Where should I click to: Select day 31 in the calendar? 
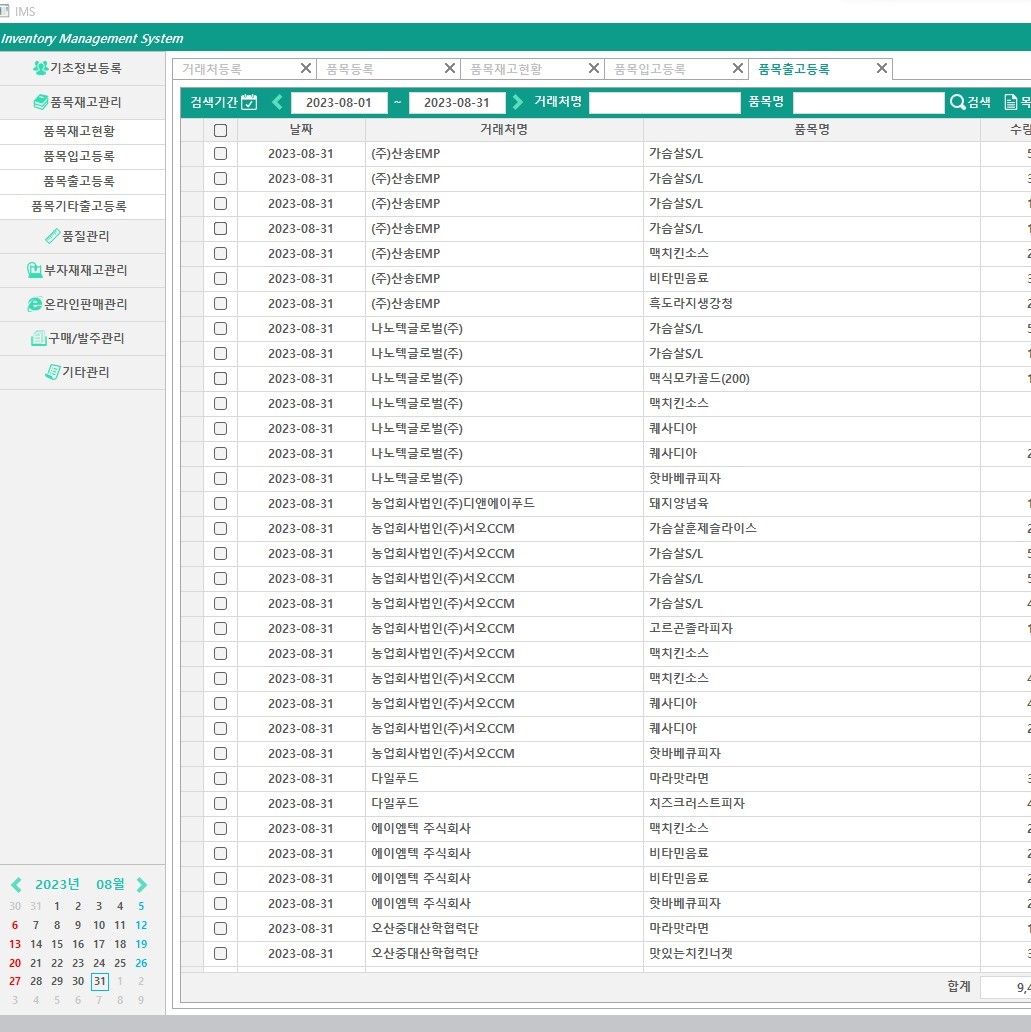pyautogui.click(x=99, y=981)
